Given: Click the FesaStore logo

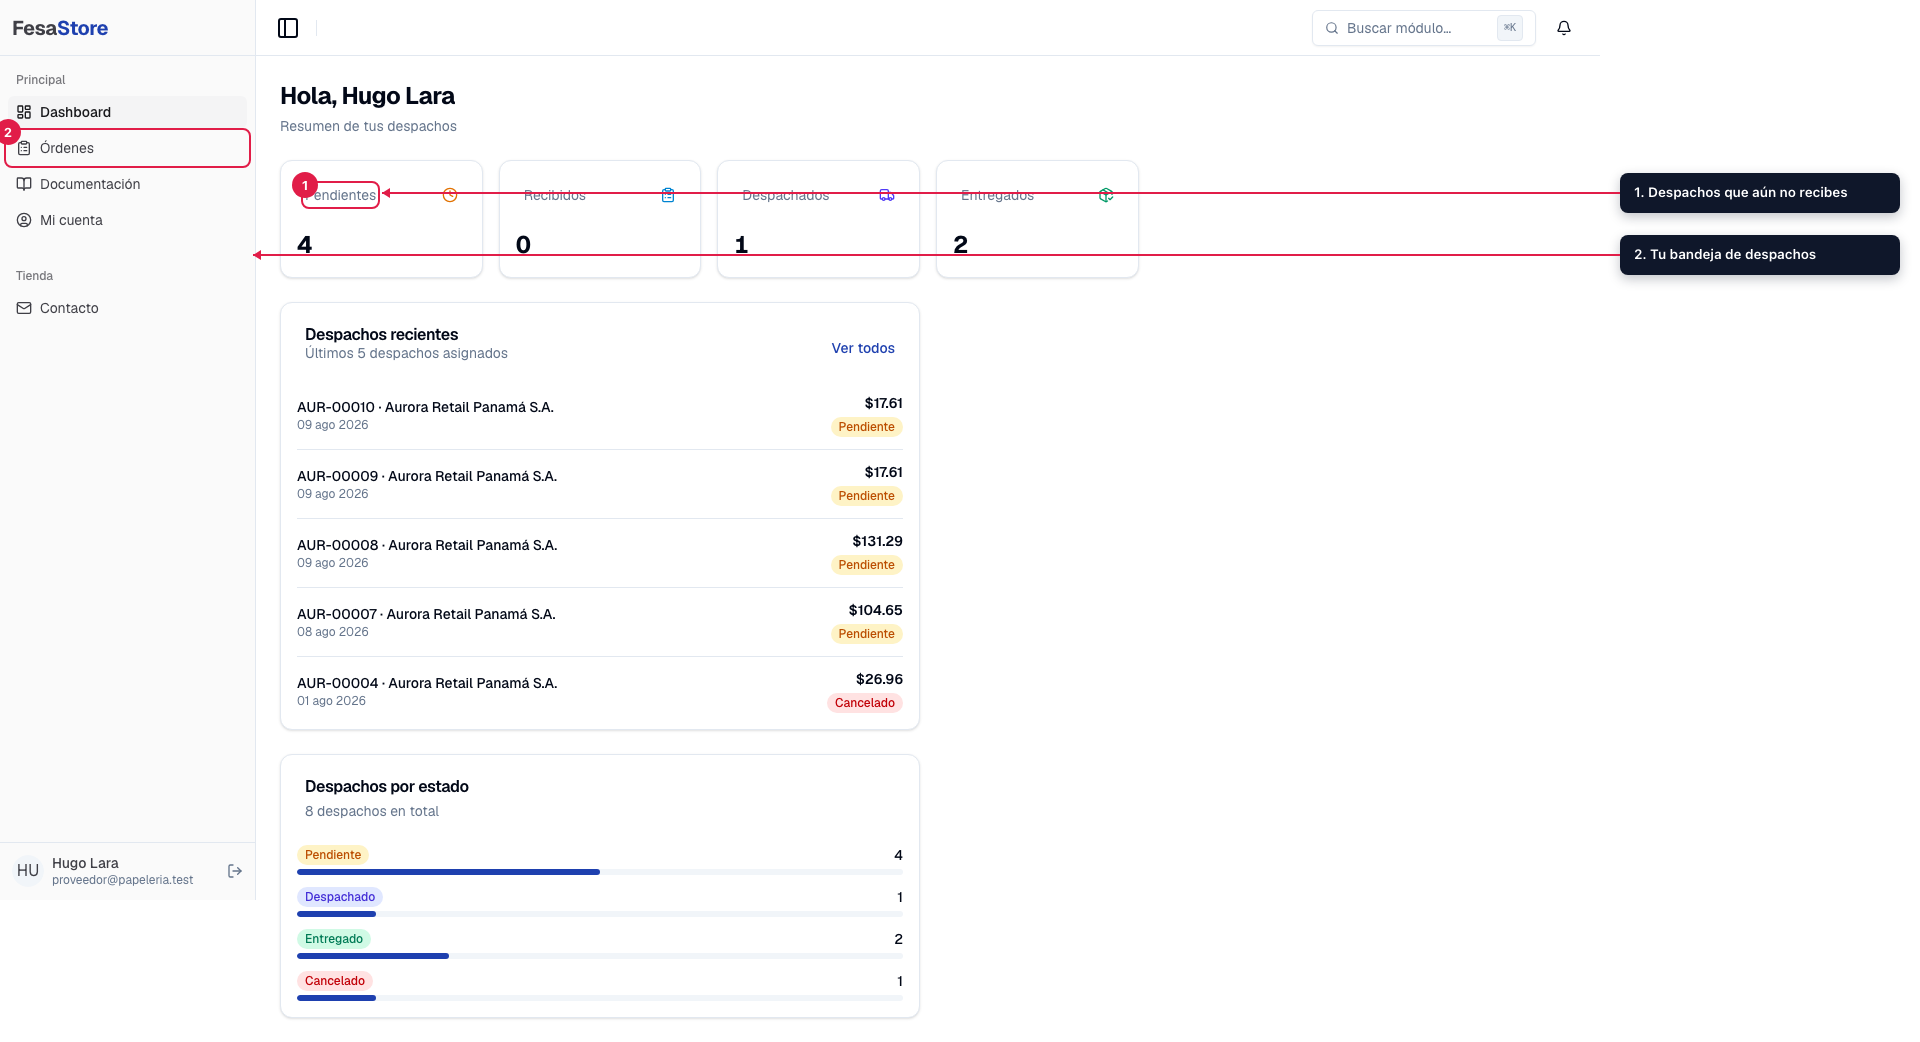Looking at the screenshot, I should click(x=60, y=28).
